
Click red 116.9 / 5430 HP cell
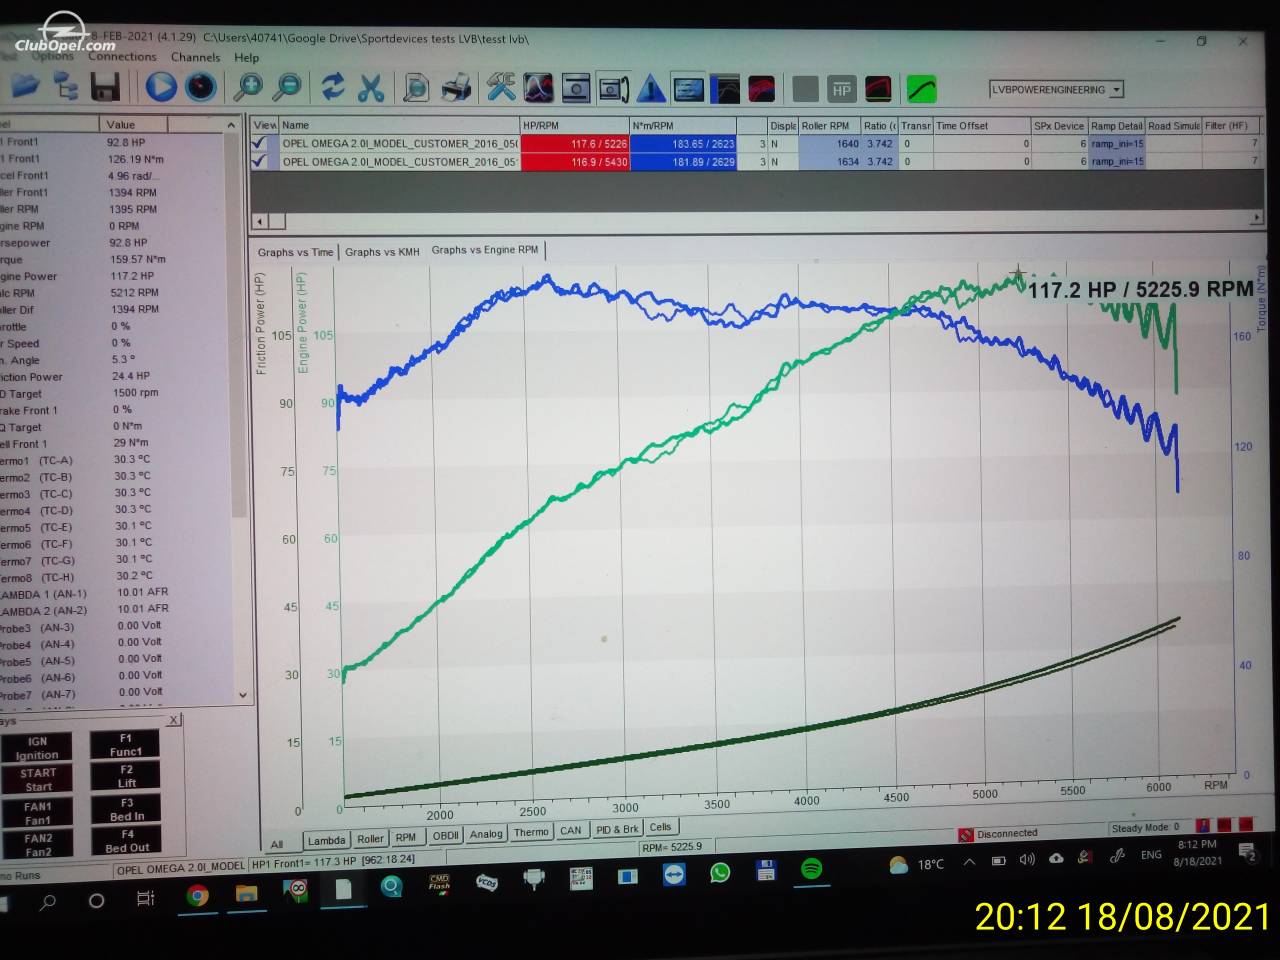(574, 162)
